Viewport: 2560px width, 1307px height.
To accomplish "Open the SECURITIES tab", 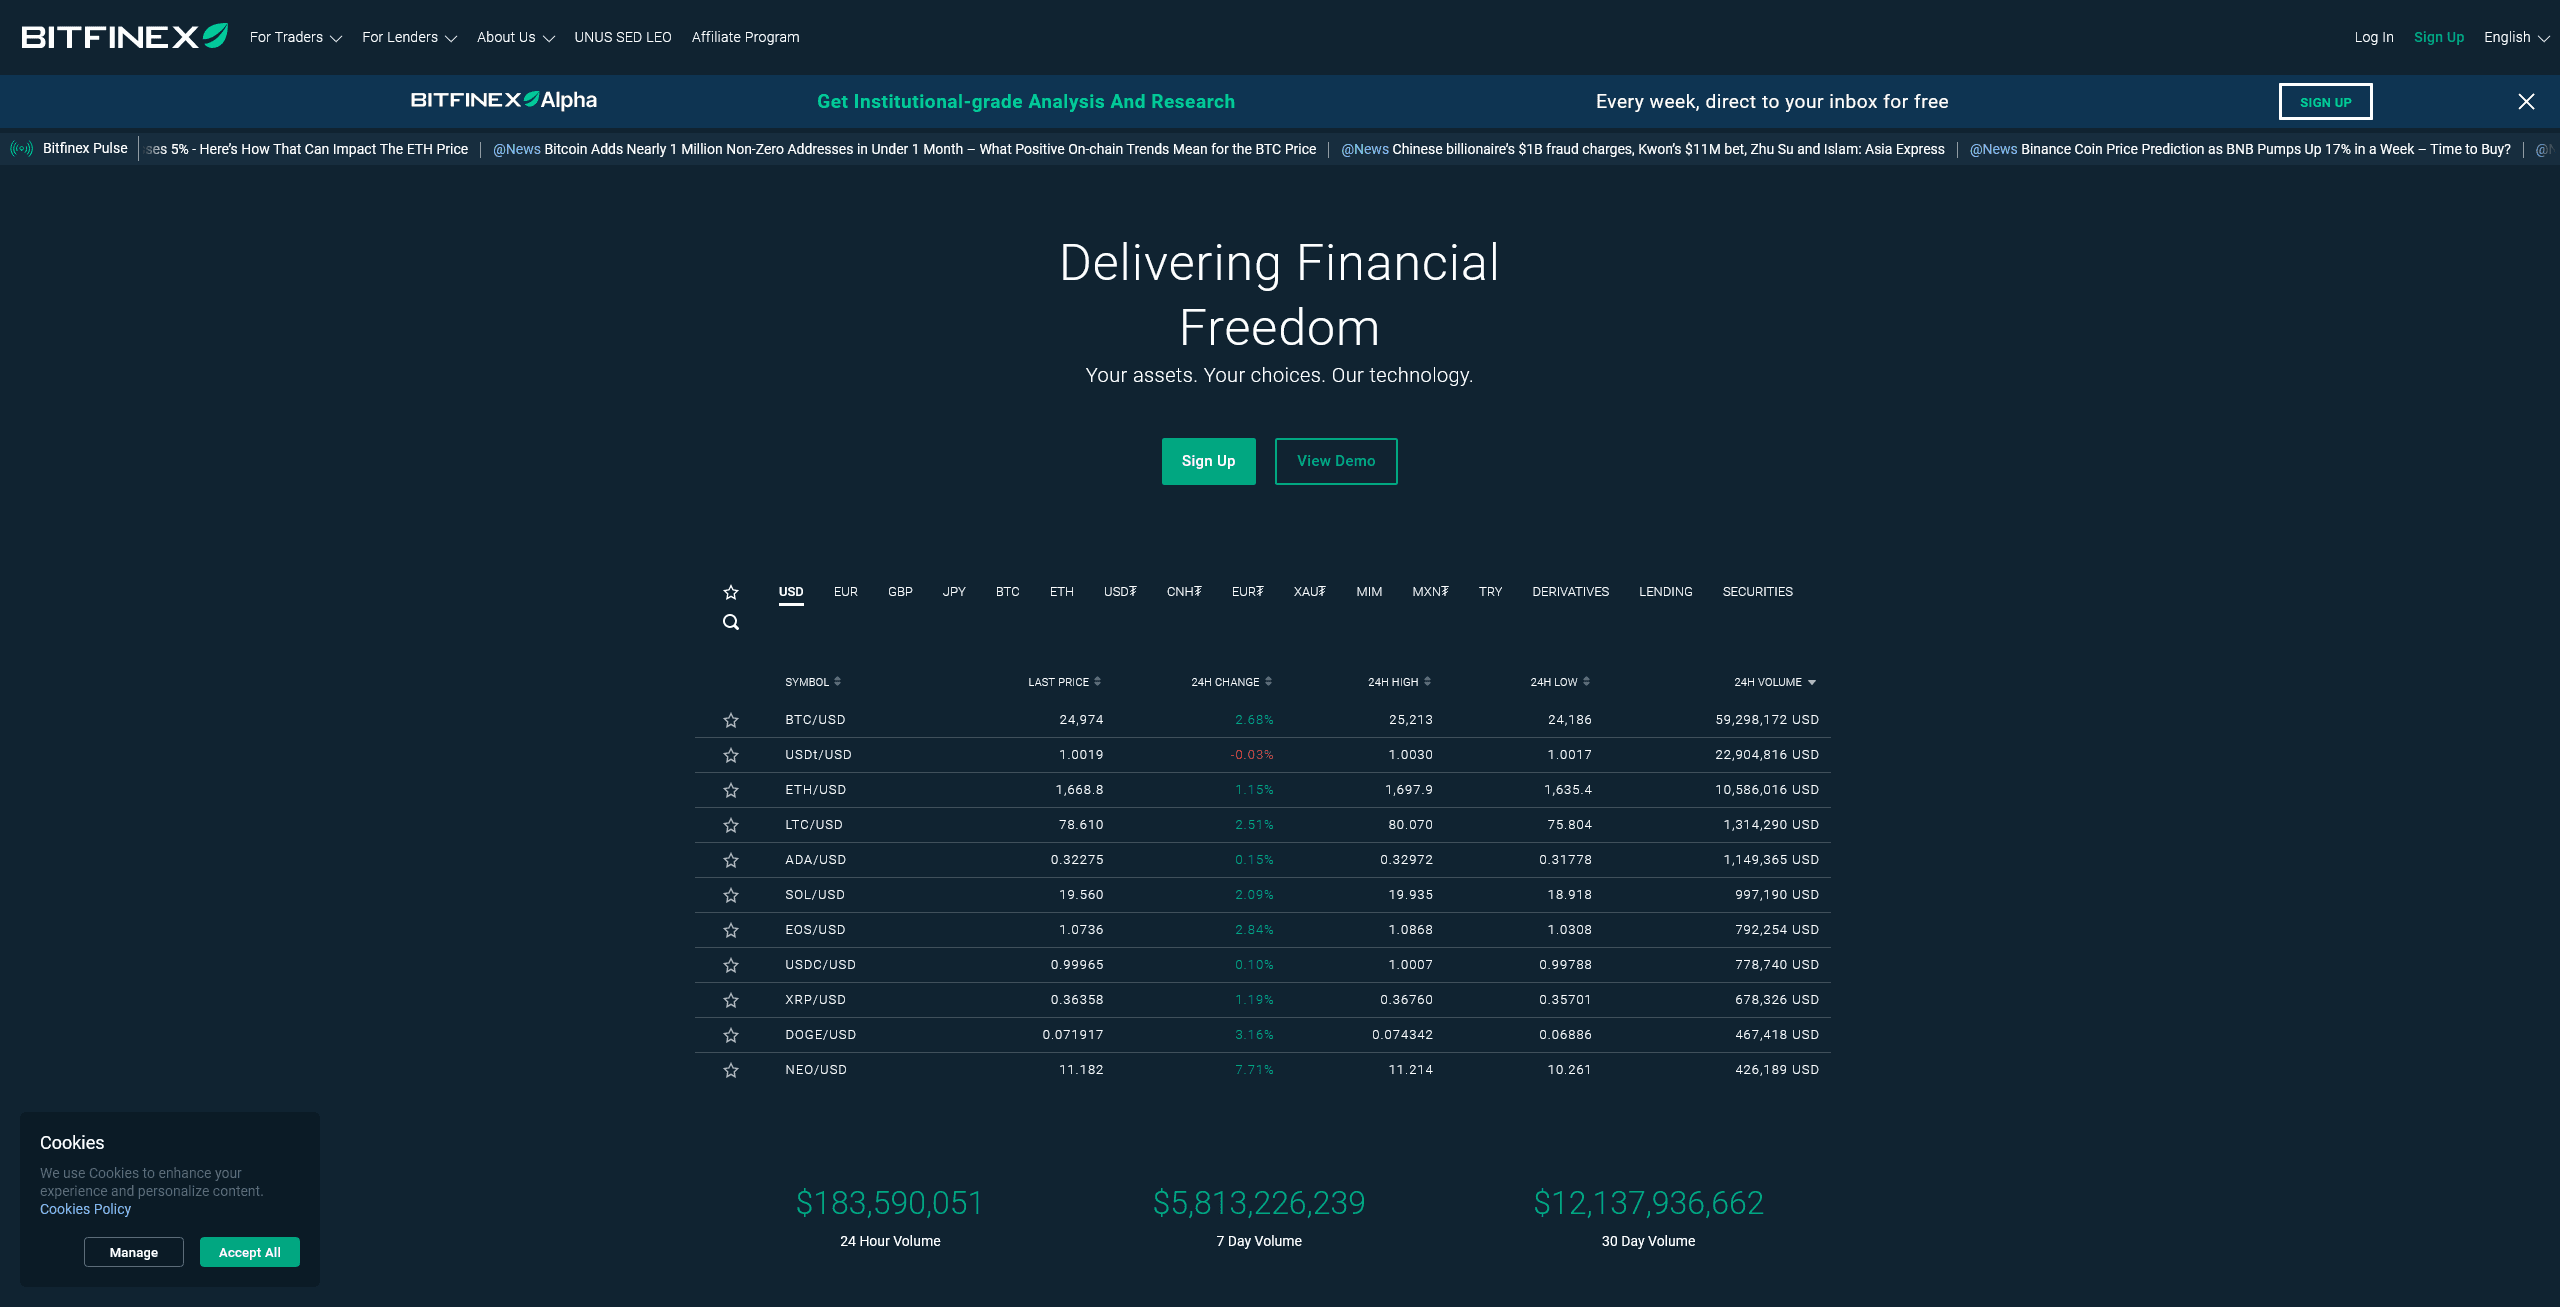I will coord(1757,592).
